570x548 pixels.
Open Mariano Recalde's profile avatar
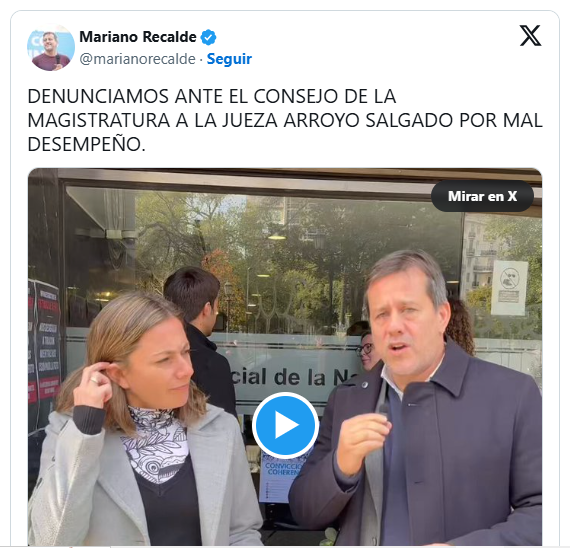tap(51, 47)
